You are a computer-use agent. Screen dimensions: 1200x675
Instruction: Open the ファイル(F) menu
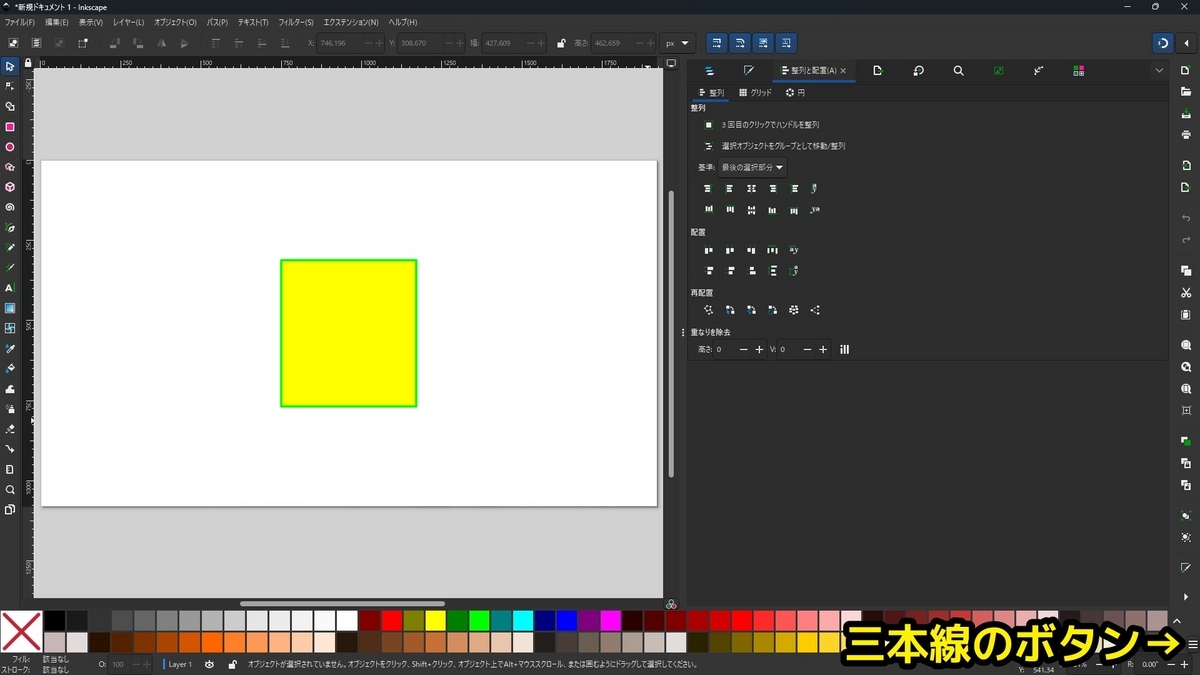20,22
